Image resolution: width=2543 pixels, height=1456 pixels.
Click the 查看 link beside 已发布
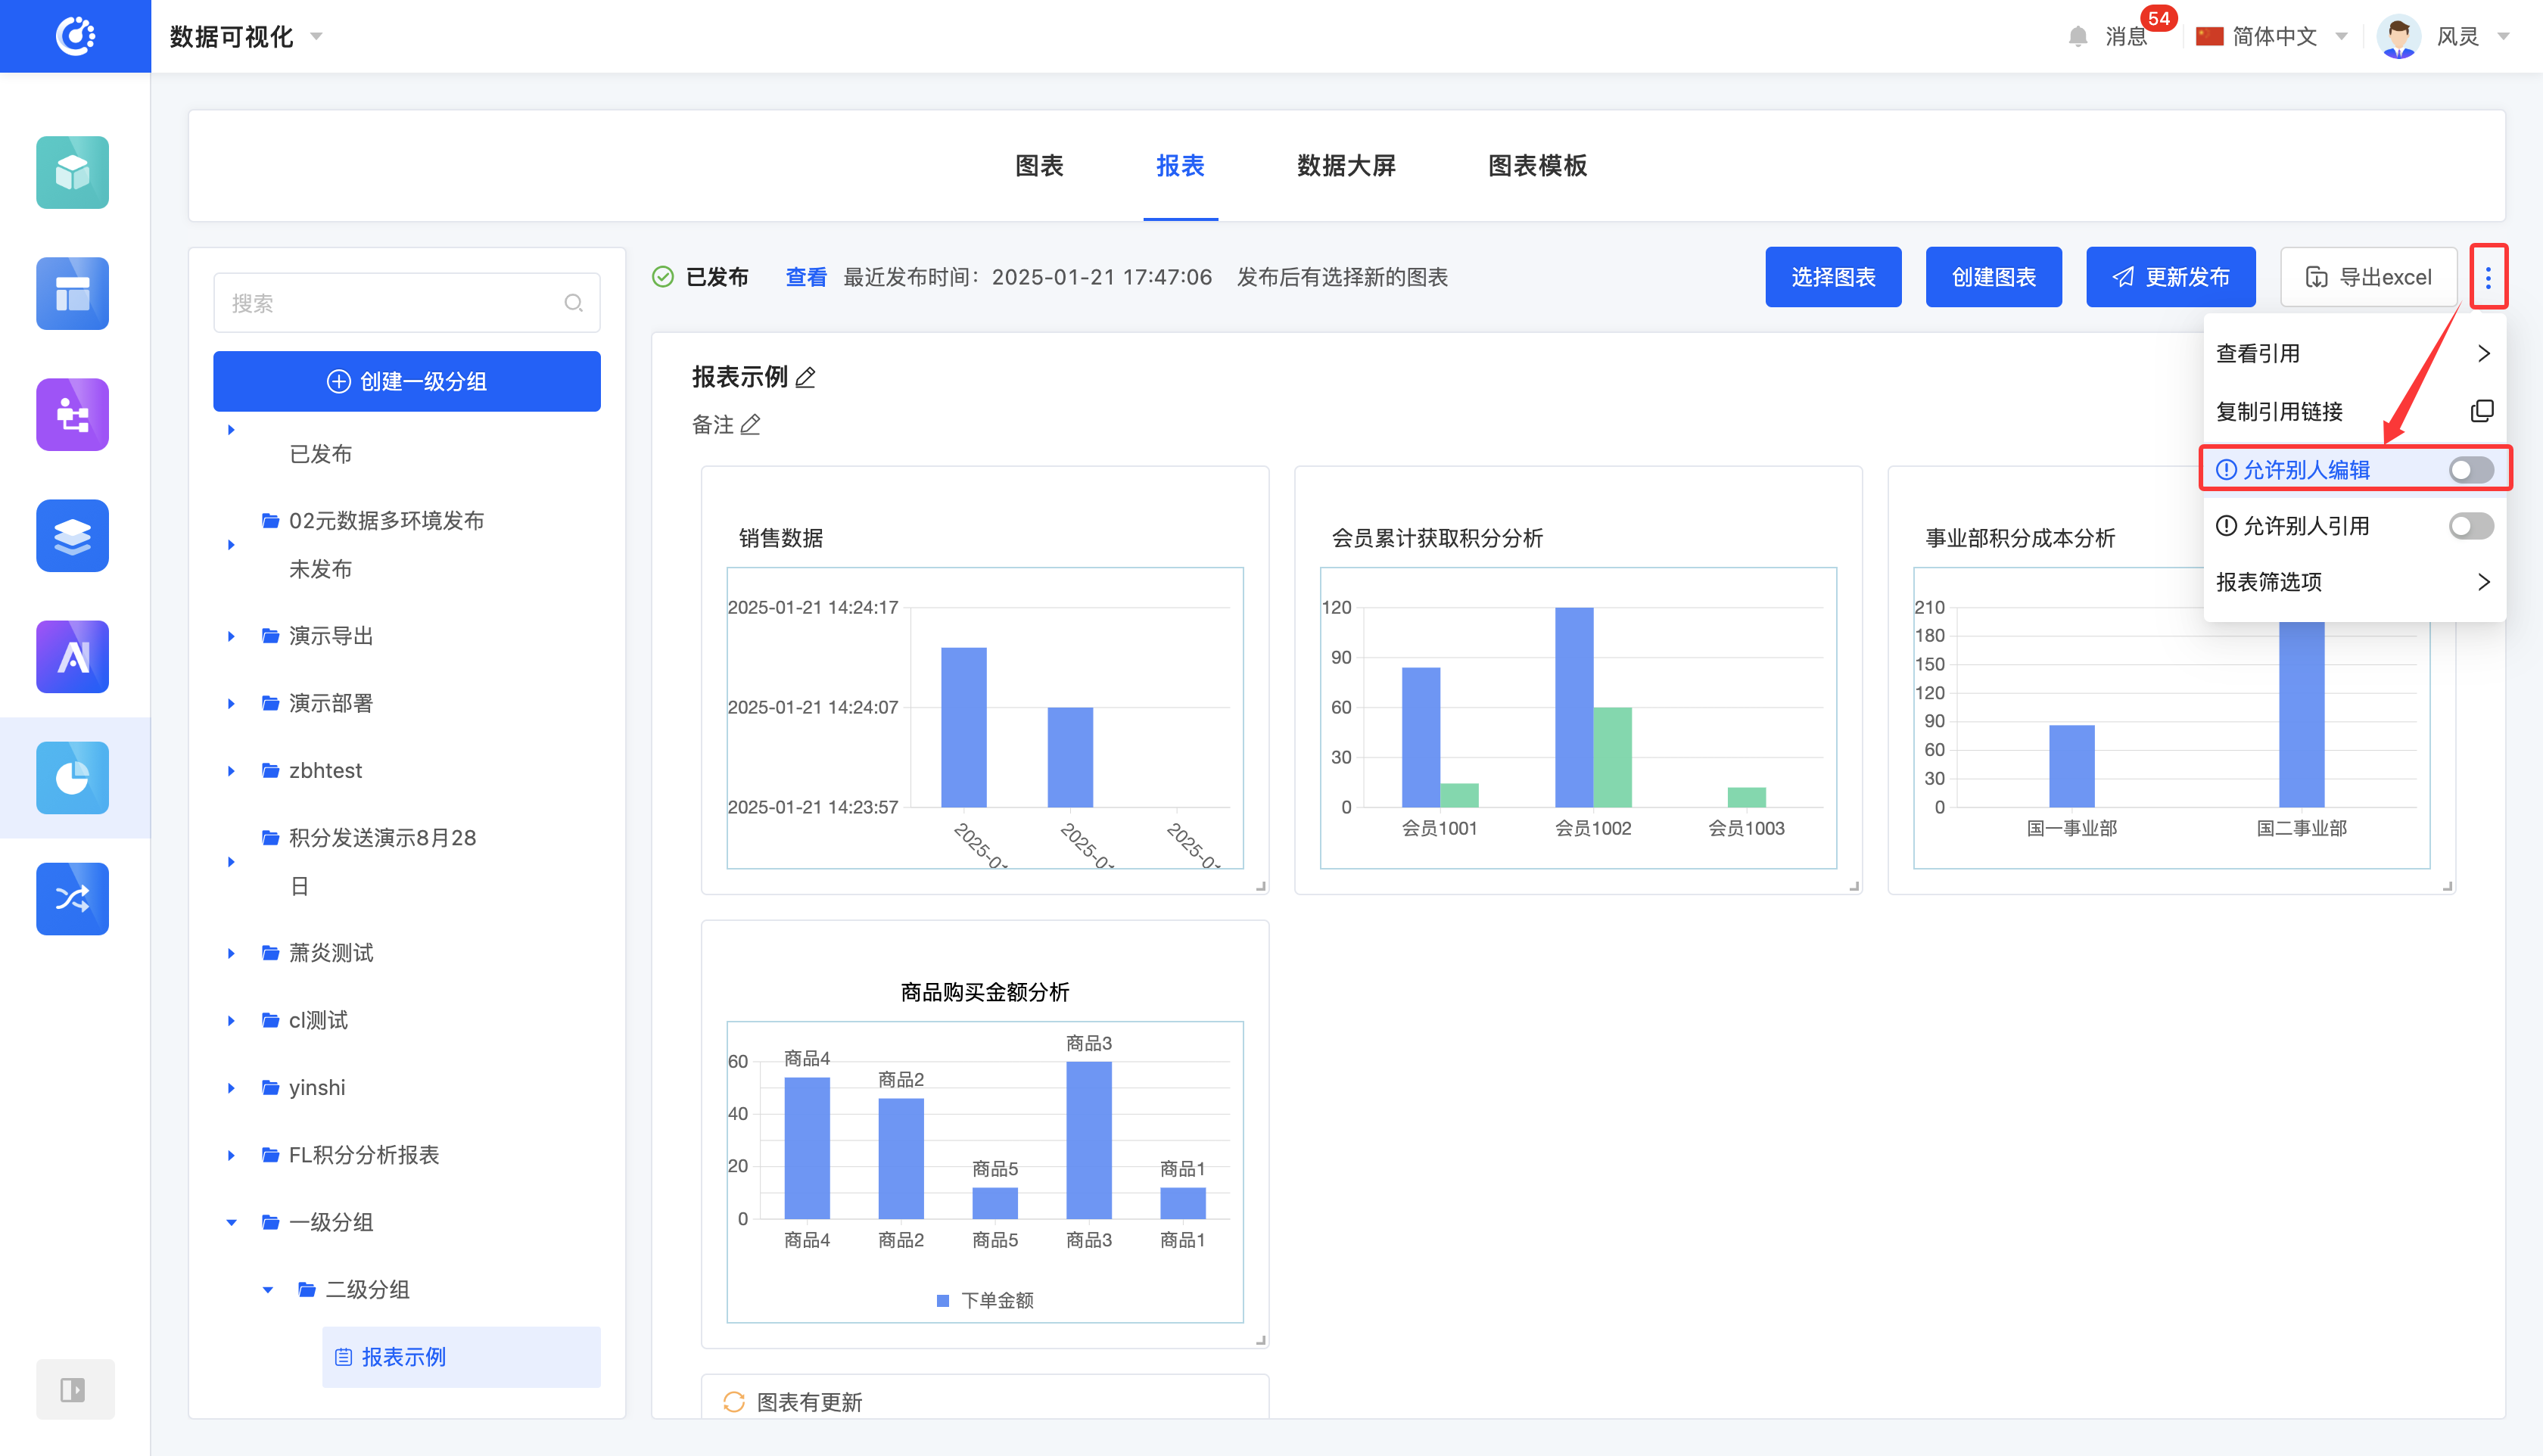pos(805,277)
